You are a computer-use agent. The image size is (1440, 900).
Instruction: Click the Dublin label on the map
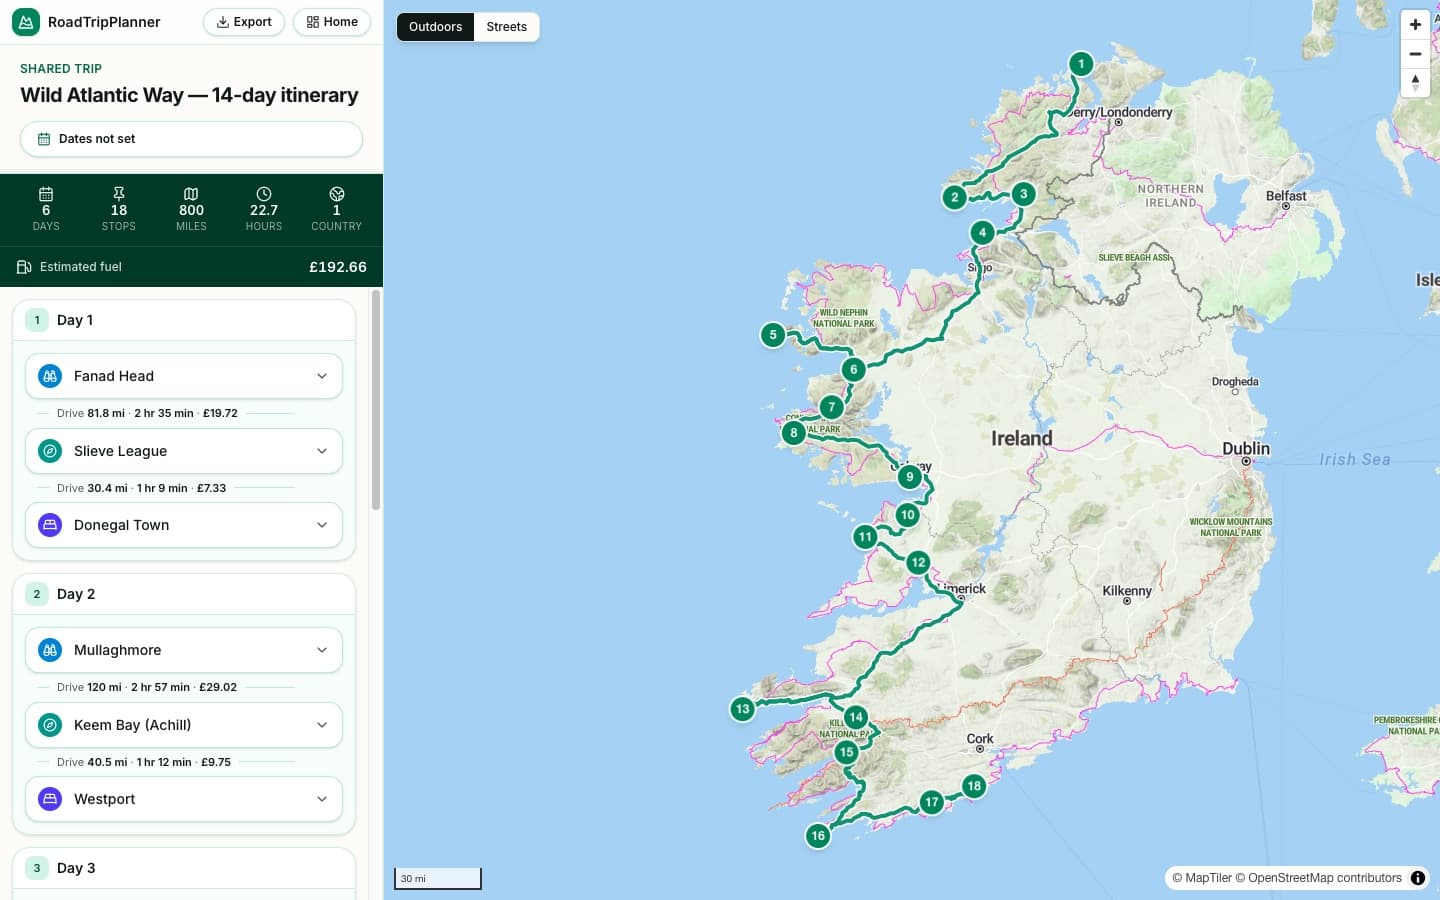(1246, 448)
